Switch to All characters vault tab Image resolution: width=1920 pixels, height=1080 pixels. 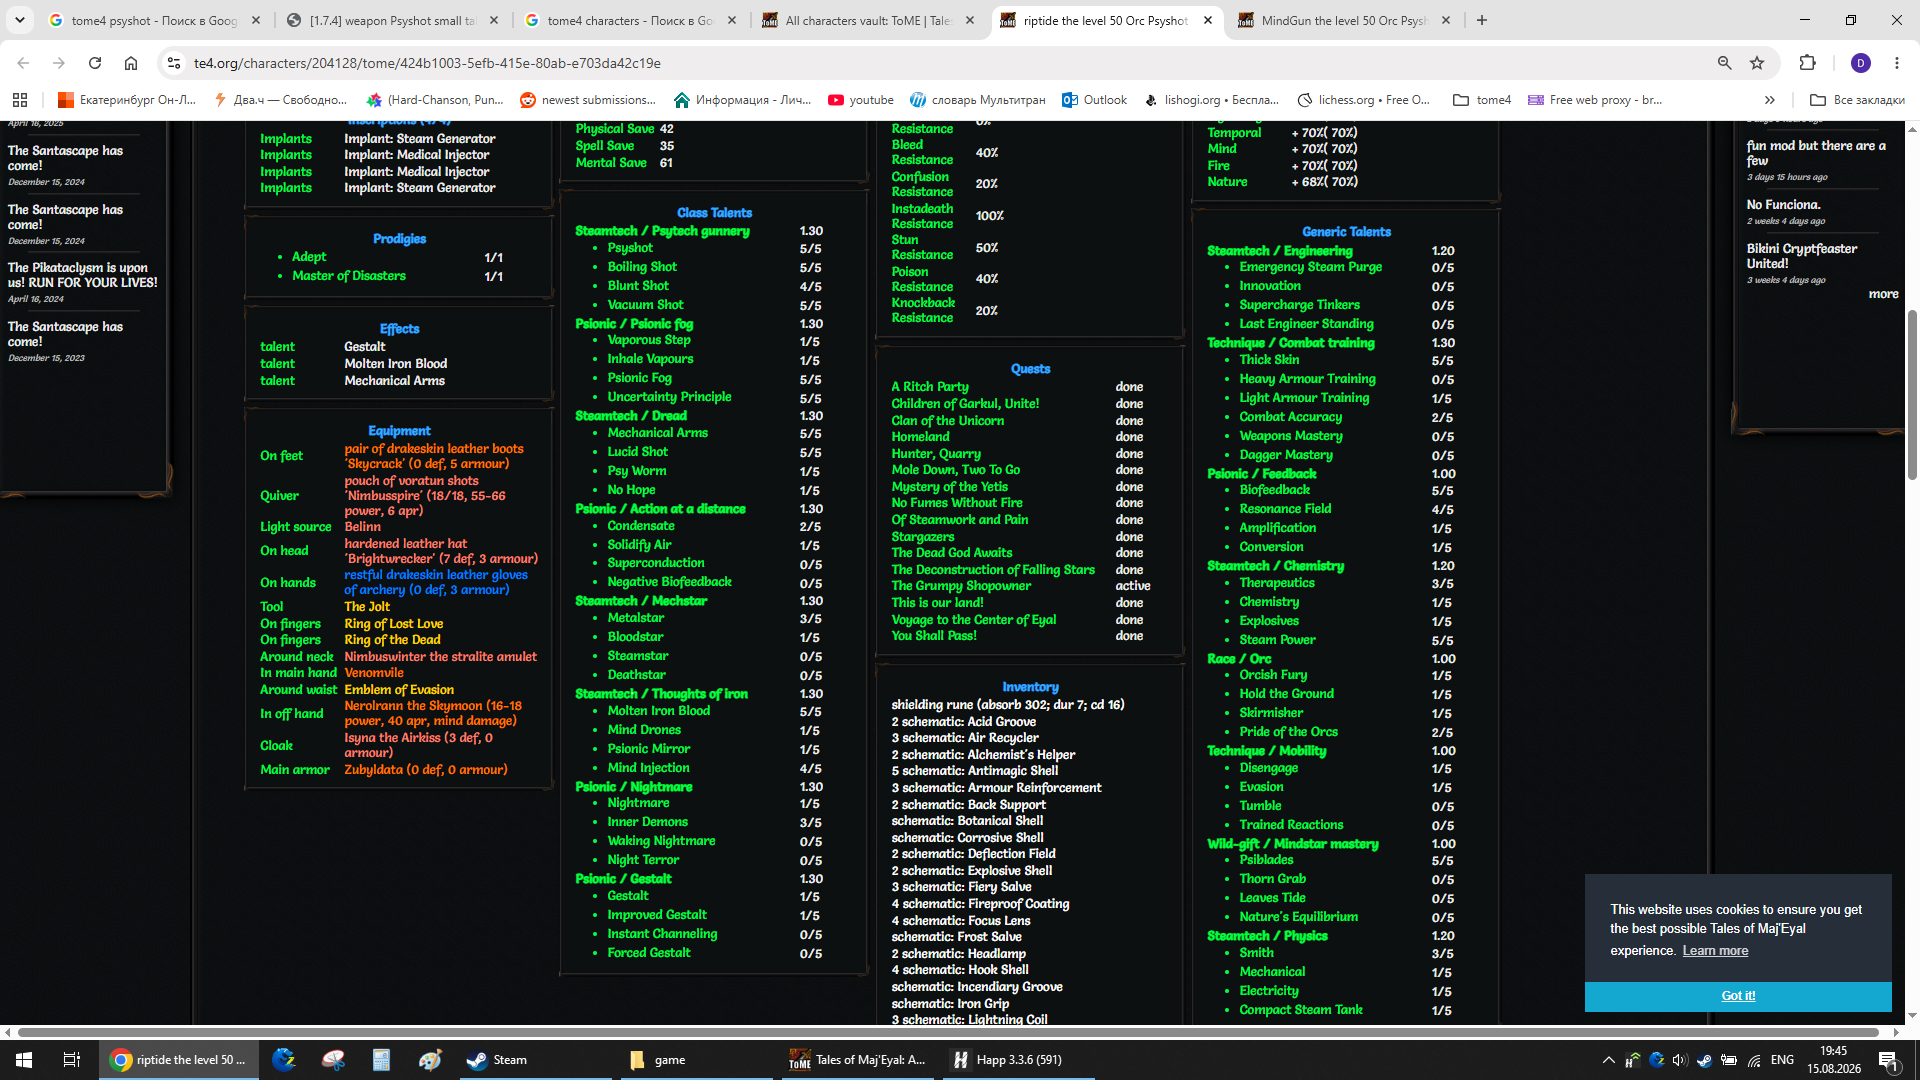(x=866, y=20)
